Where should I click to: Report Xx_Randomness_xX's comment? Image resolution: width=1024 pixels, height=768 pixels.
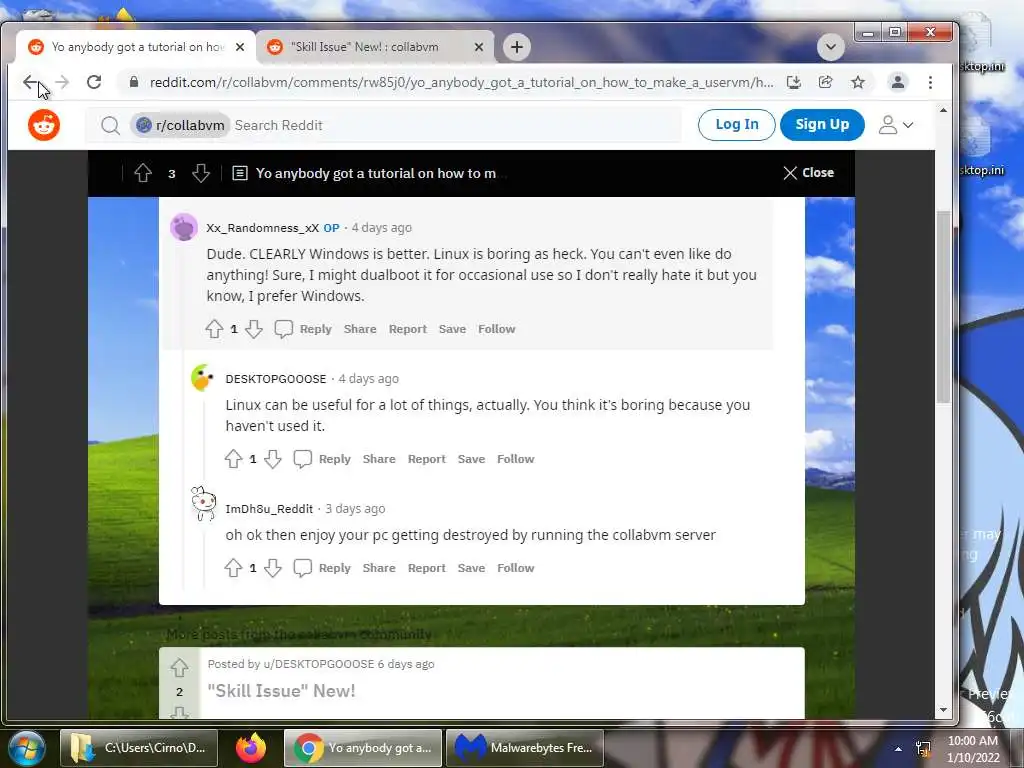[408, 329]
